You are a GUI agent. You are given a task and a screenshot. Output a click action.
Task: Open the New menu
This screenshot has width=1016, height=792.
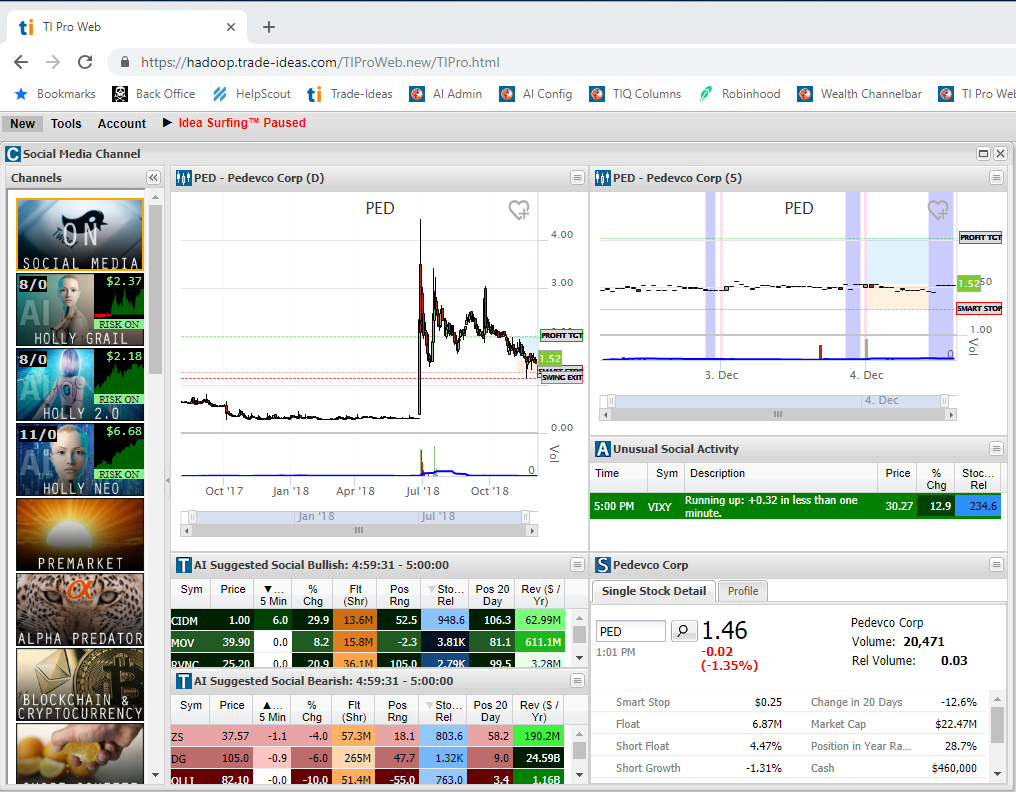22,123
